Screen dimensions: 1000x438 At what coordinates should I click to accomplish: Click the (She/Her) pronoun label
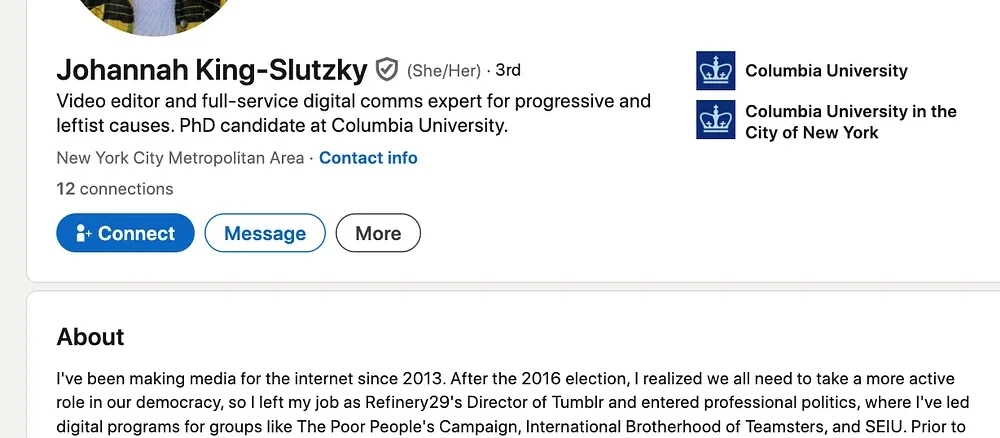pyautogui.click(x=443, y=71)
